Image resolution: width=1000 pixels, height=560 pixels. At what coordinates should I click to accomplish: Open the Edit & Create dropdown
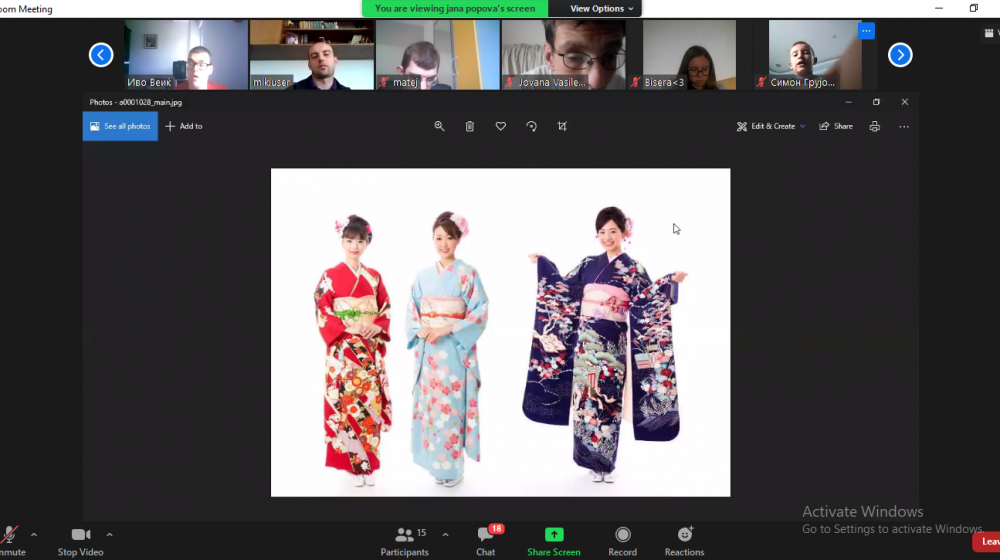[x=771, y=126]
